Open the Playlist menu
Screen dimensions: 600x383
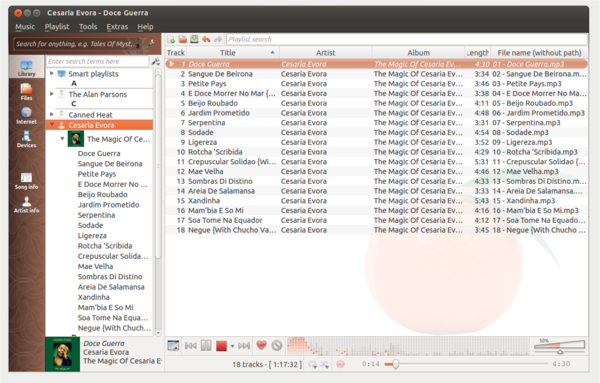57,27
